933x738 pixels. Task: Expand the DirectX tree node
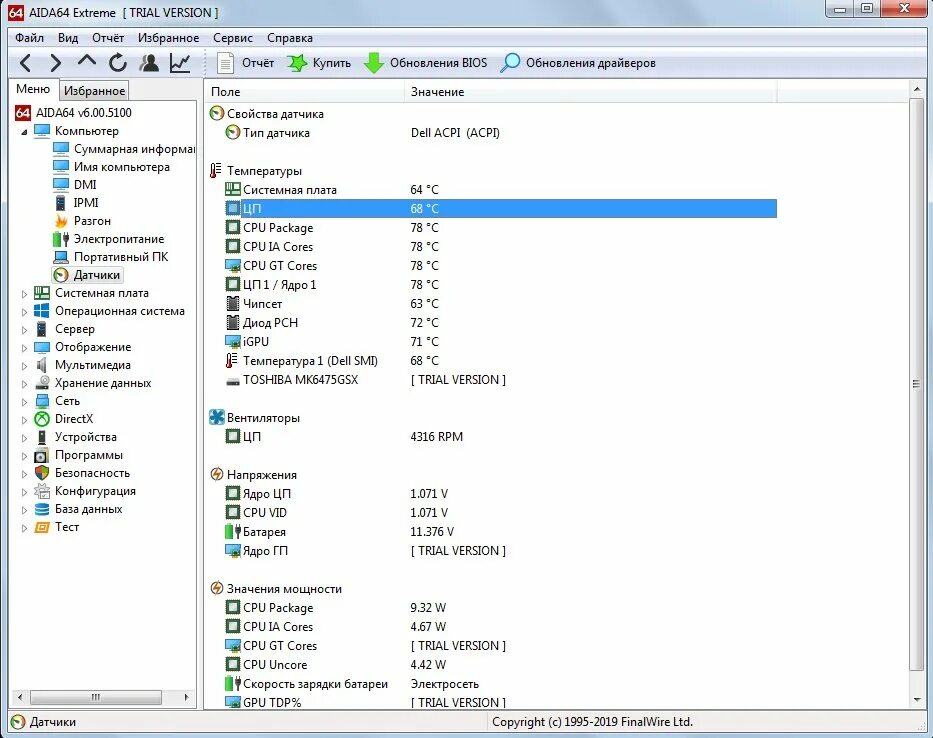pyautogui.click(x=24, y=420)
